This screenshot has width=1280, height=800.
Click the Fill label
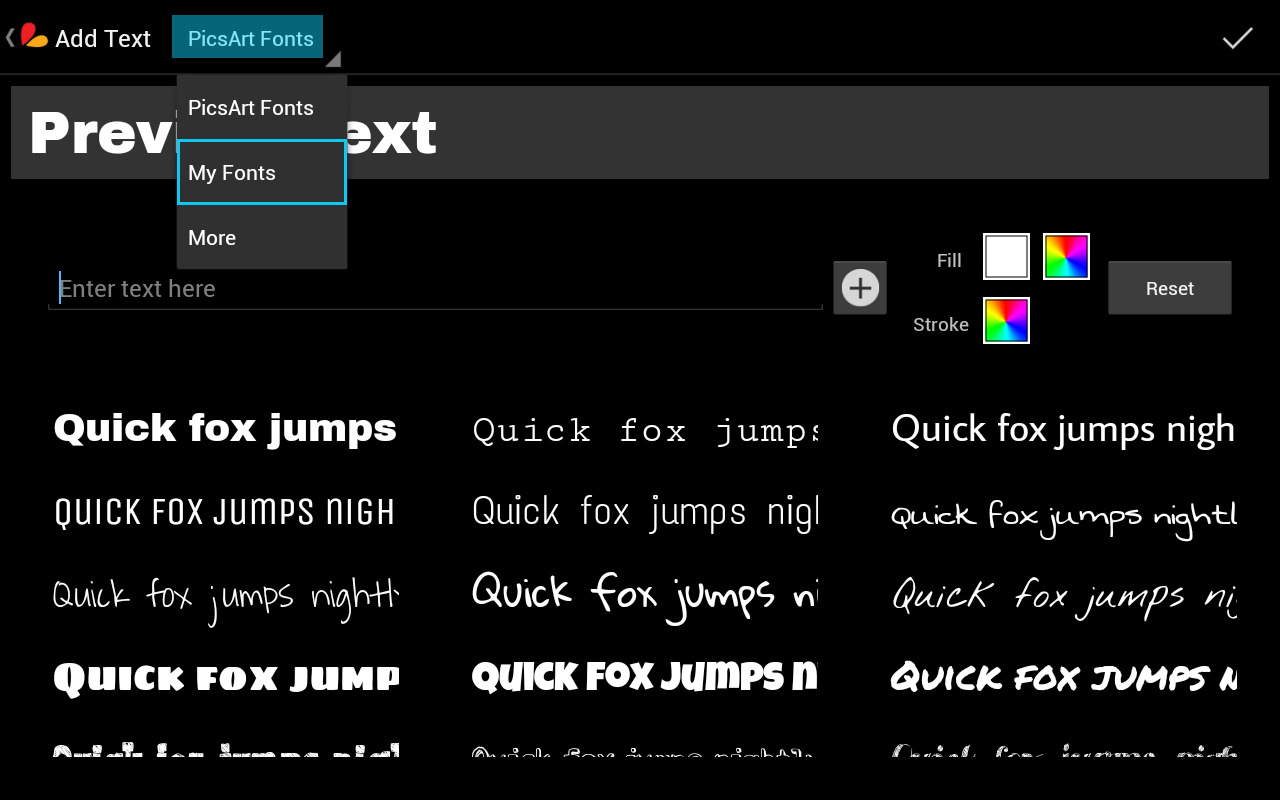click(949, 261)
